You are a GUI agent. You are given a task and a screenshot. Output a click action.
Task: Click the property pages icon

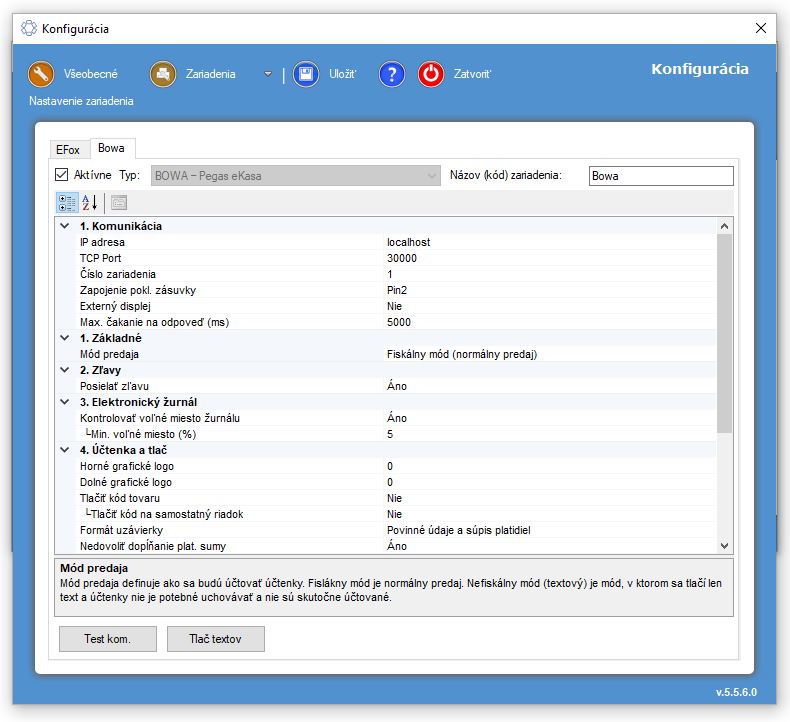(x=119, y=202)
